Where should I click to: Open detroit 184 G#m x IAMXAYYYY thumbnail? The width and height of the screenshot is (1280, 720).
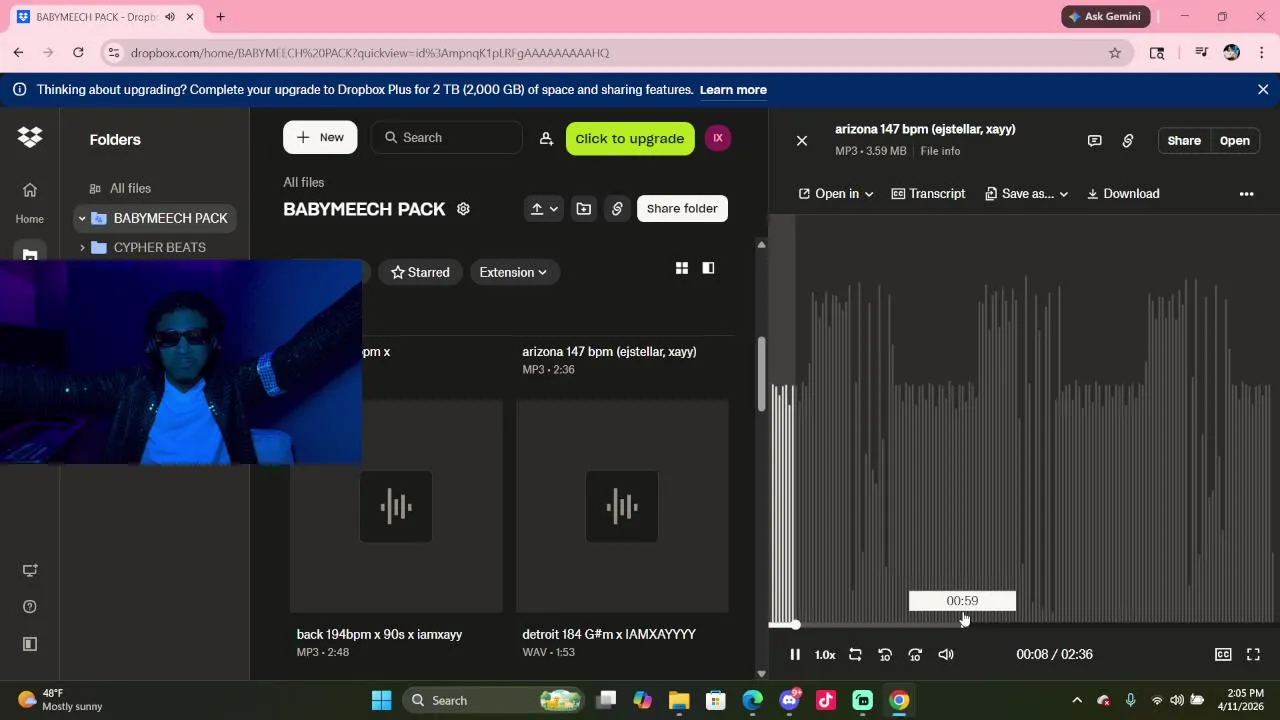click(622, 506)
